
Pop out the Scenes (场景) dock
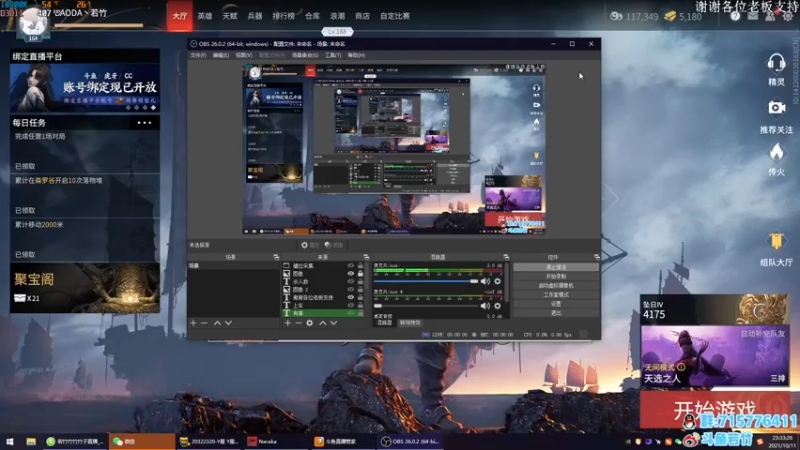coord(276,257)
